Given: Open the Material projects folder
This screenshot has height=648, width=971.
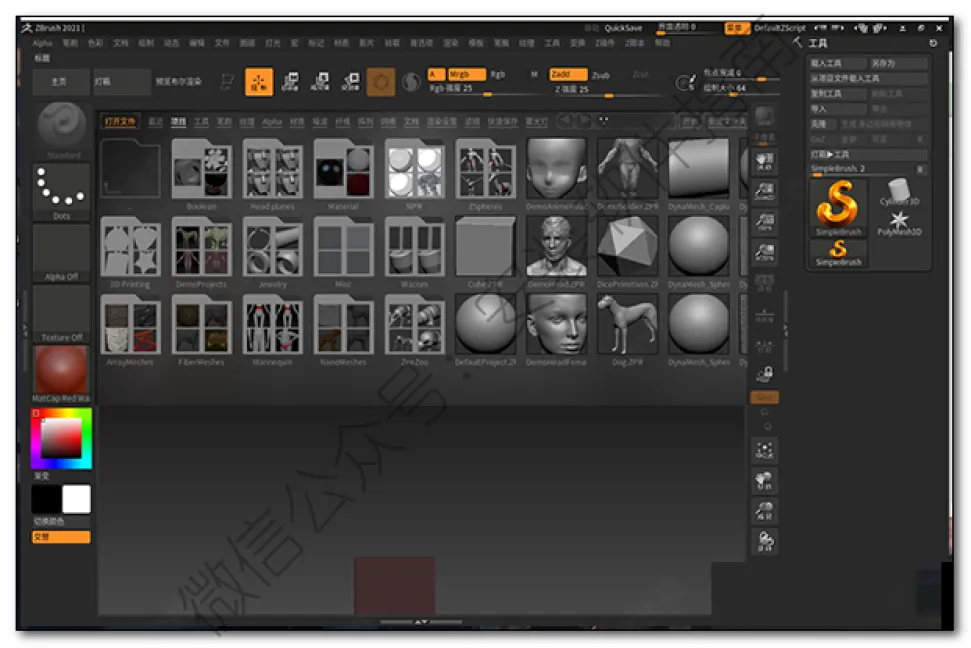Looking at the screenshot, I should (x=343, y=175).
